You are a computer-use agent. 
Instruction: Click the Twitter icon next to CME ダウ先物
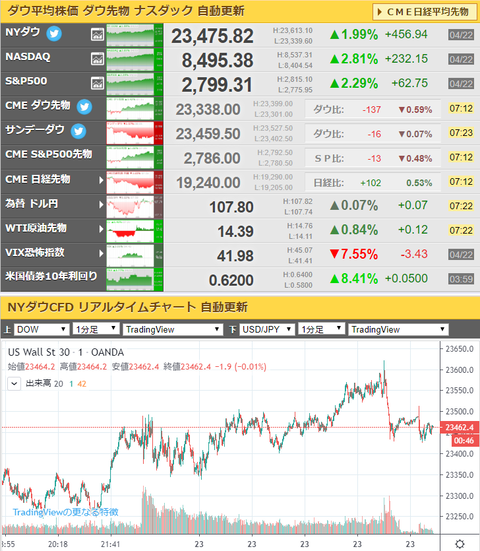coord(84,107)
